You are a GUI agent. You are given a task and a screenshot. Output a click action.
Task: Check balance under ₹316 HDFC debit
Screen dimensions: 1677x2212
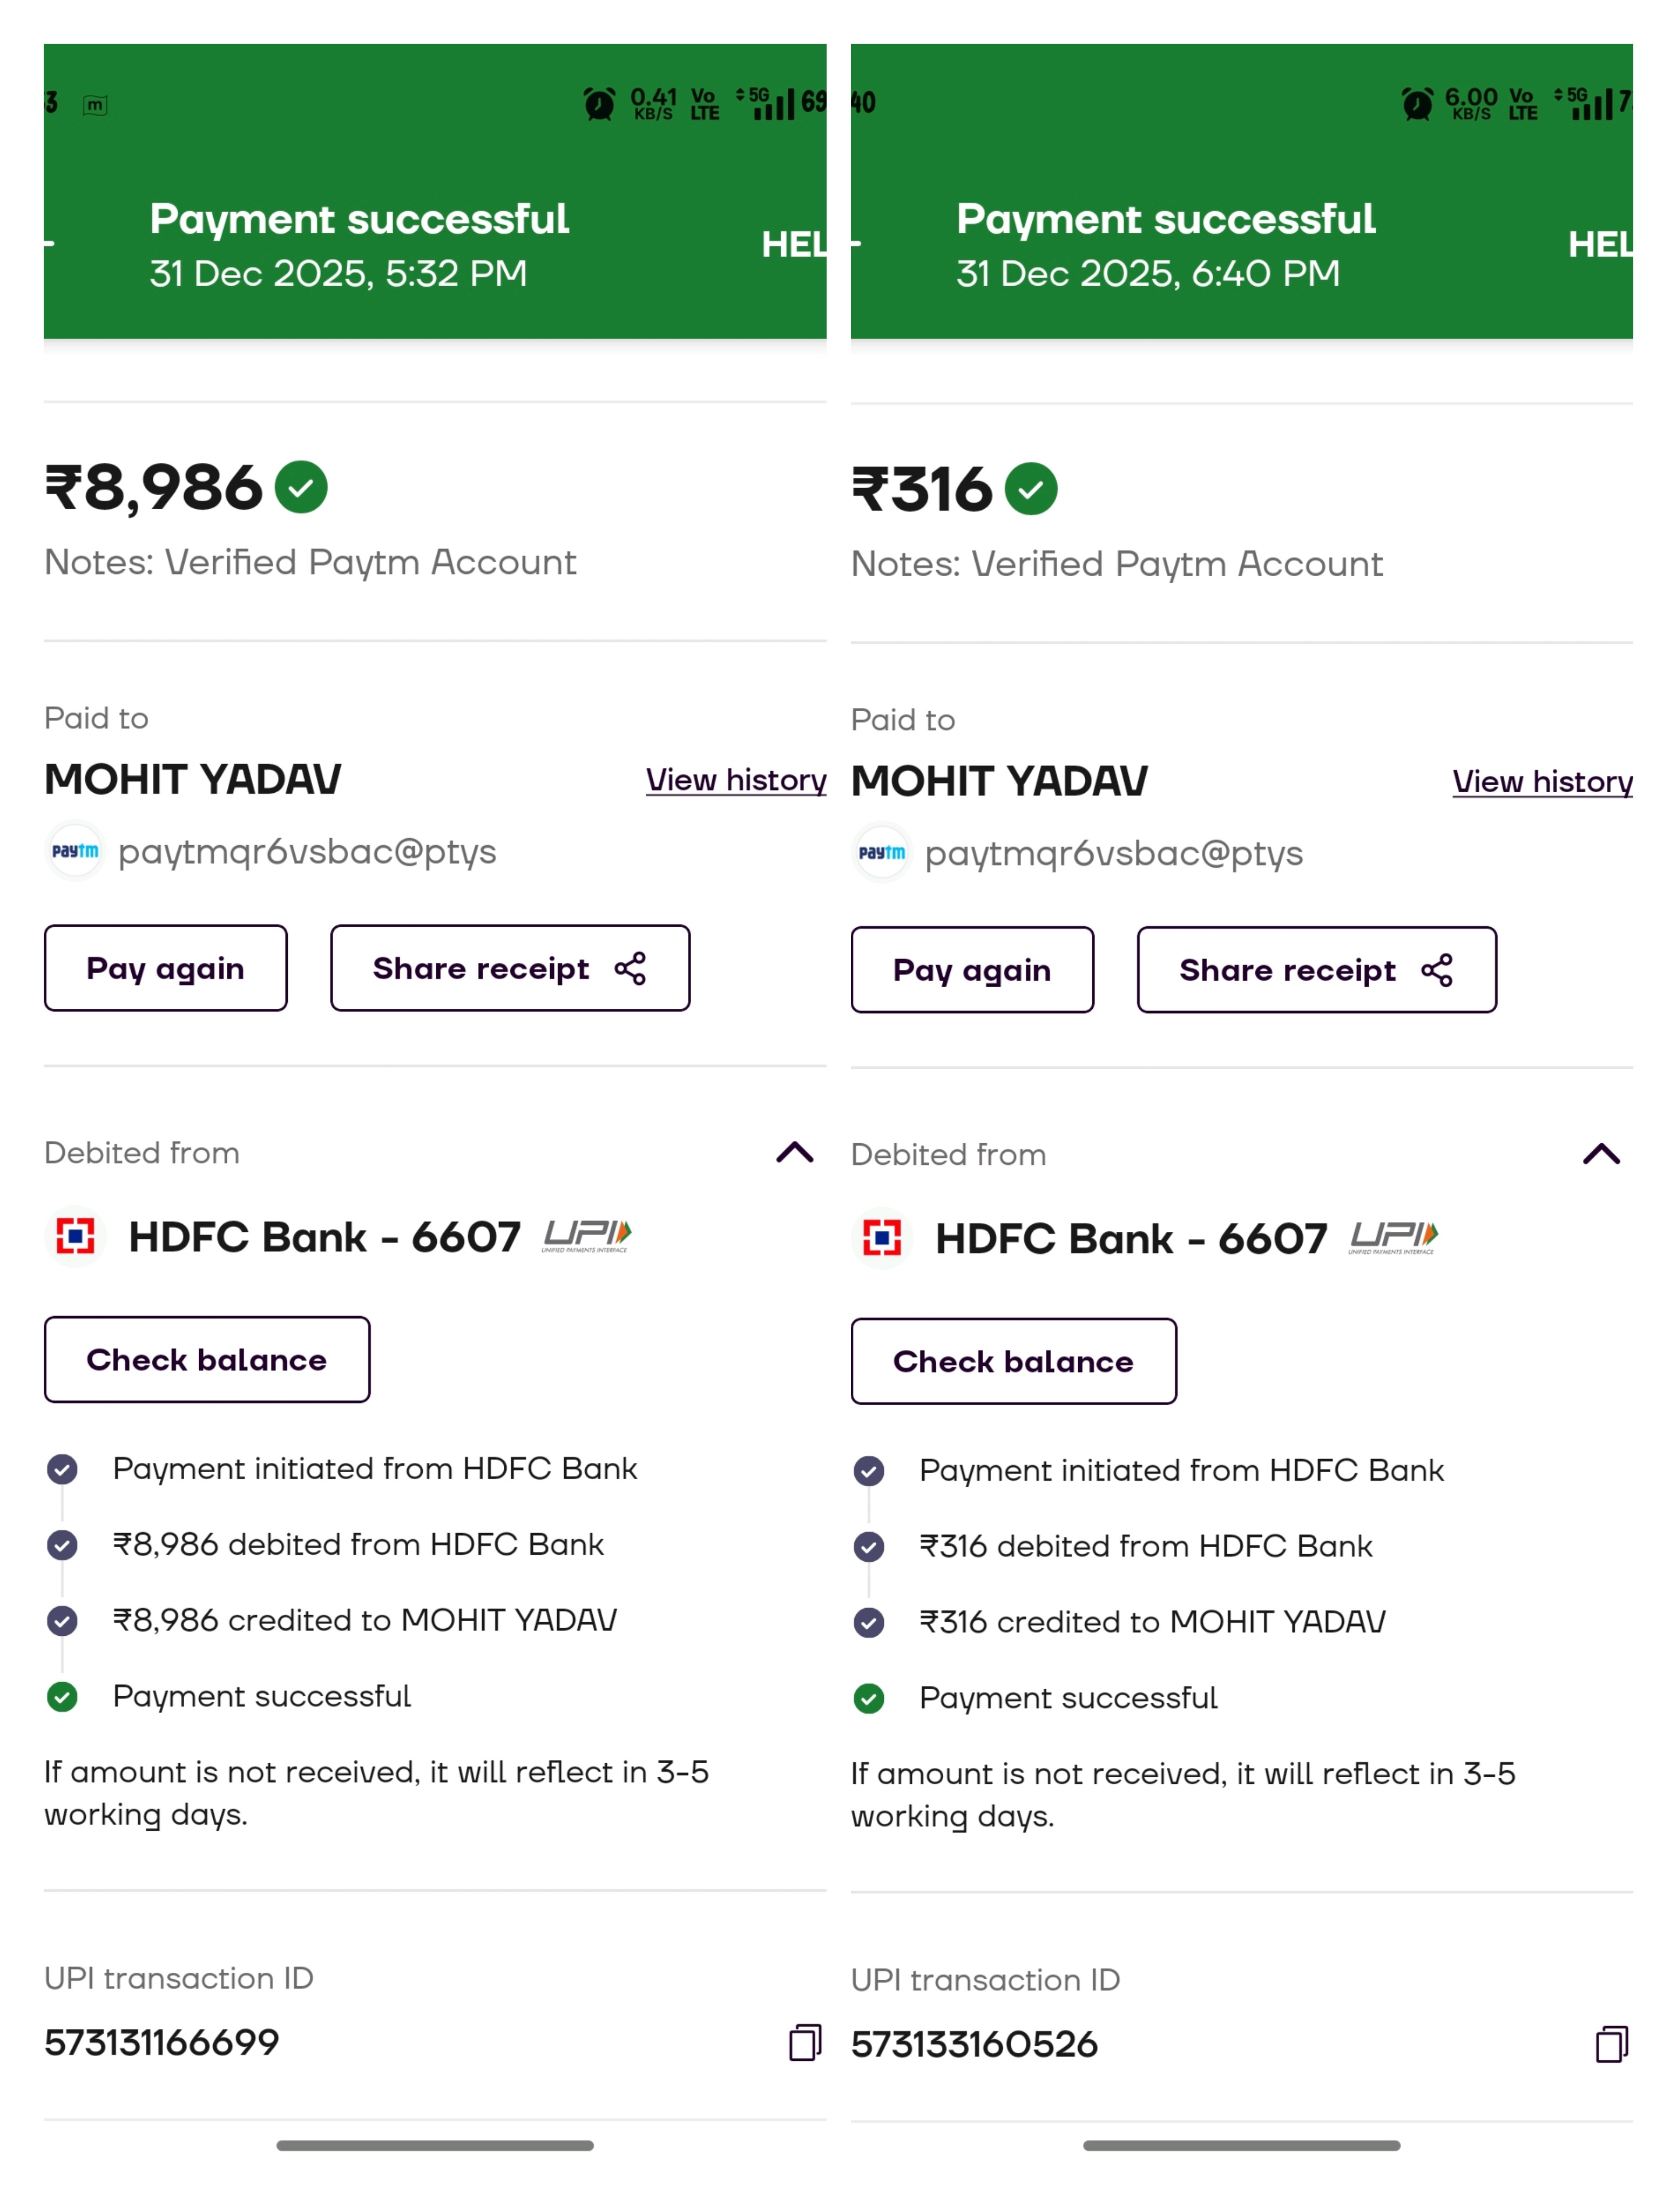1013,1361
